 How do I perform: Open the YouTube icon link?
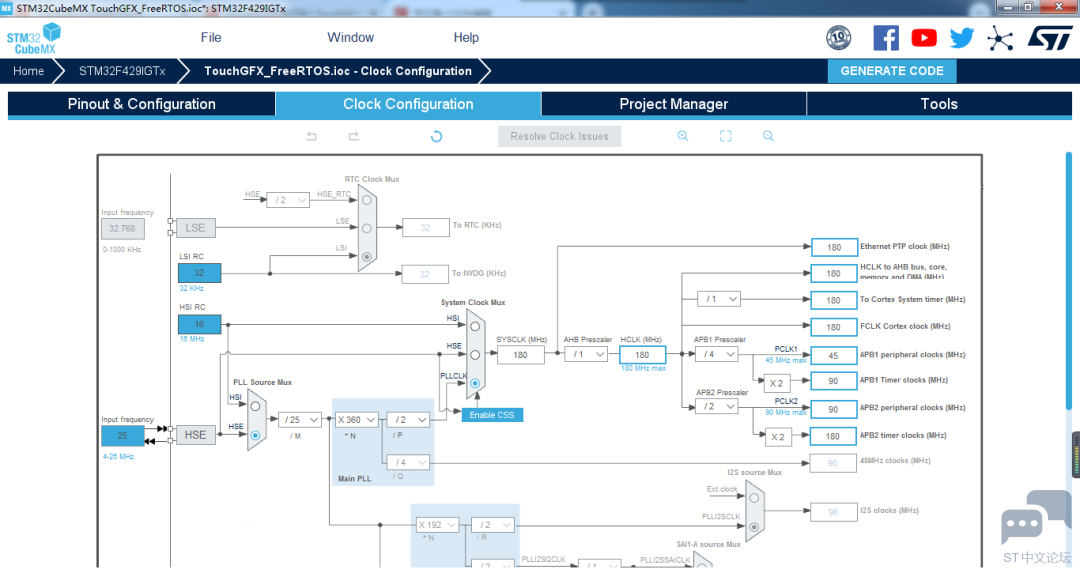tap(924, 38)
